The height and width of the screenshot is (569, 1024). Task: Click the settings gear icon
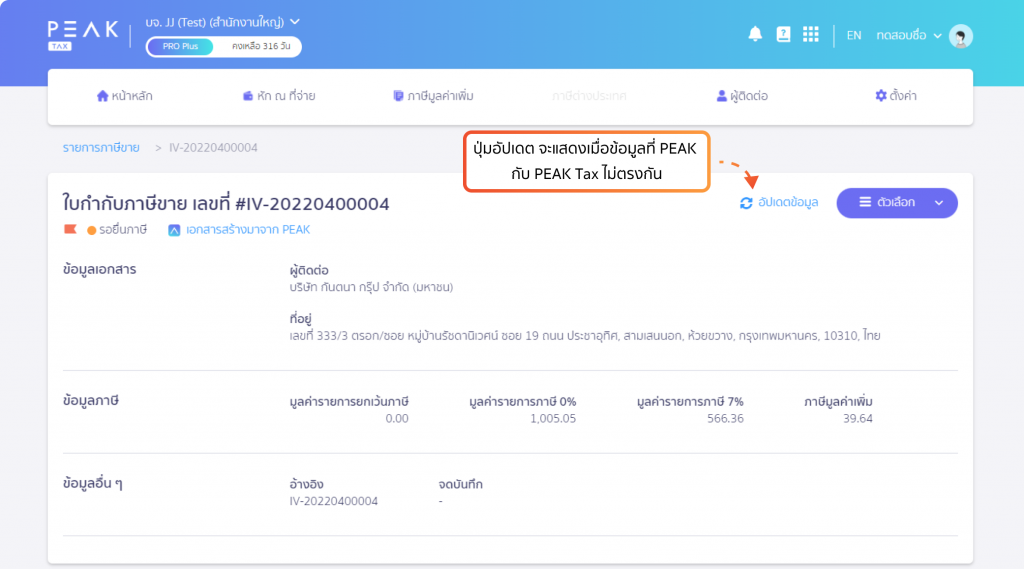click(880, 96)
